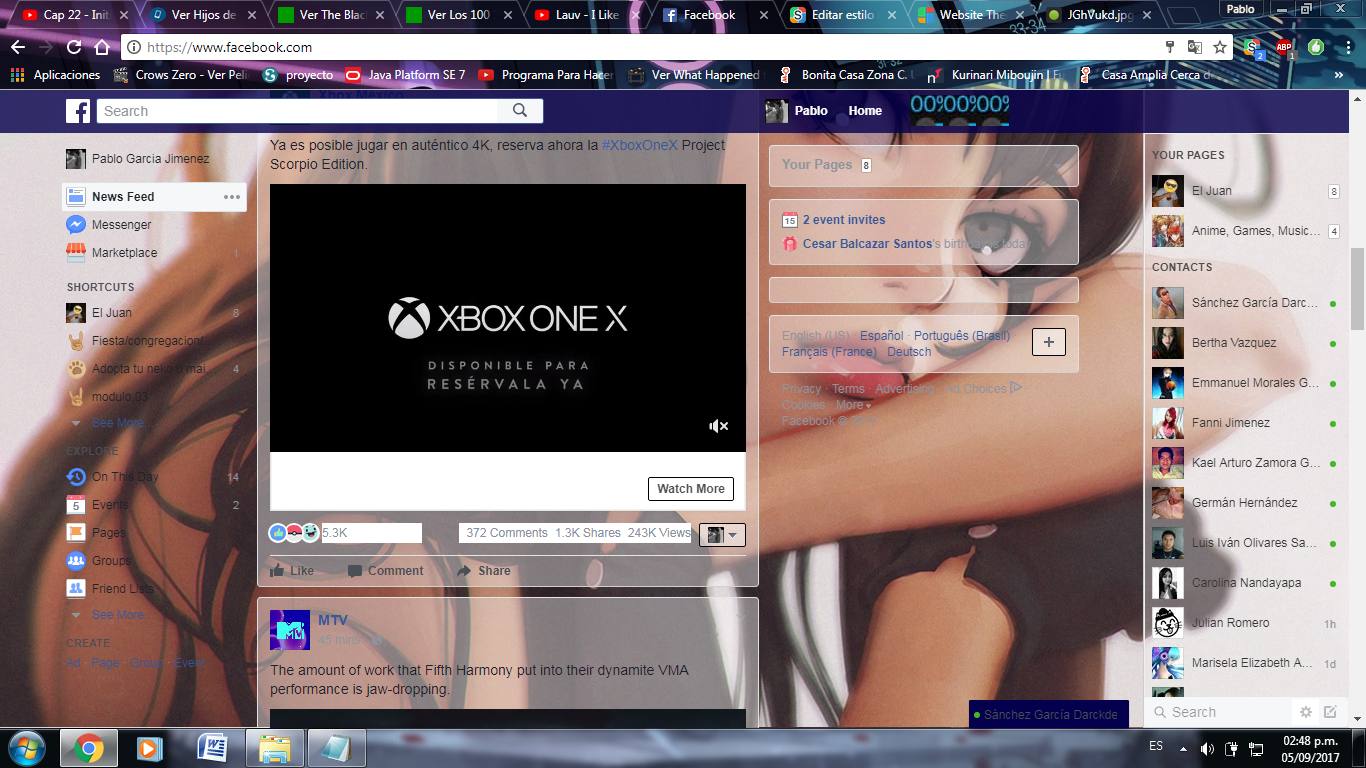Viewport: 1366px width, 768px height.
Task: Expand the More footer links menu
Action: point(853,405)
